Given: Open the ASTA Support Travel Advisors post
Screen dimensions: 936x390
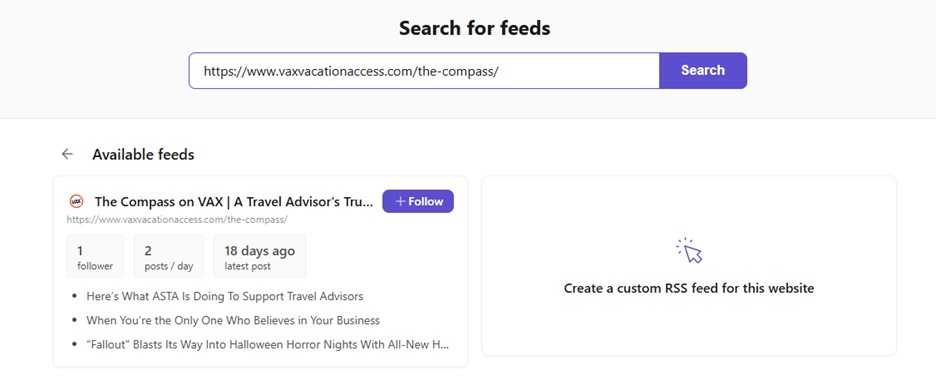Looking at the screenshot, I should coord(224,296).
